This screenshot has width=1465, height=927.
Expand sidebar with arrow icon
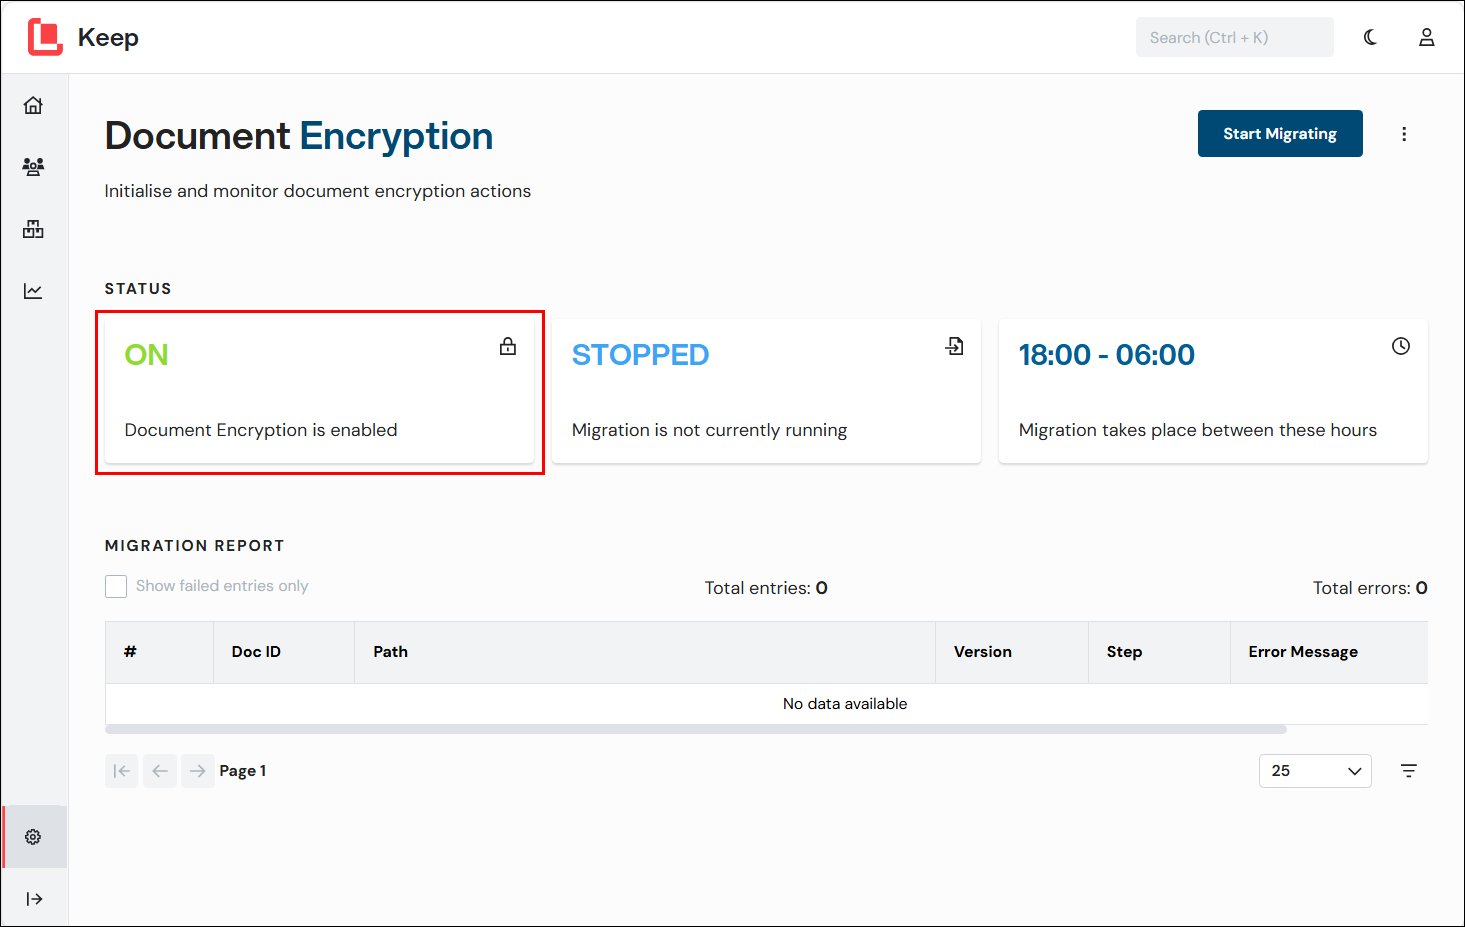(x=34, y=899)
